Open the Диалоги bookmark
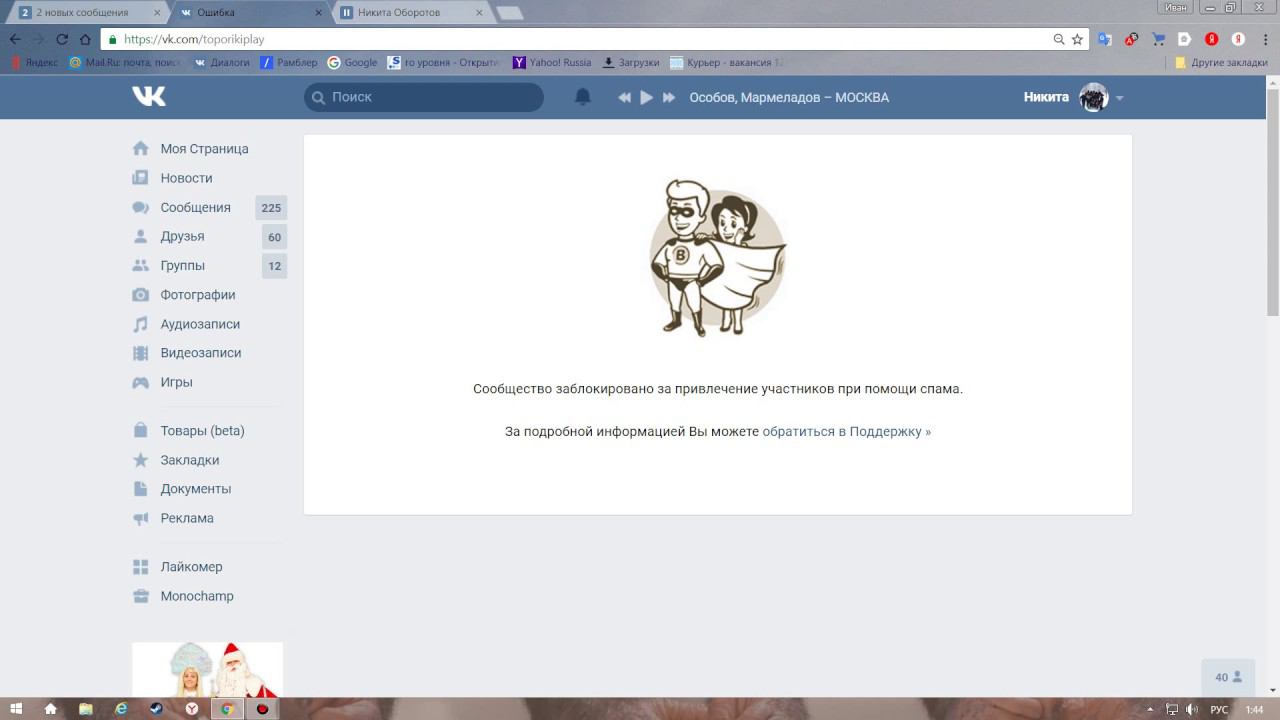 coord(222,62)
